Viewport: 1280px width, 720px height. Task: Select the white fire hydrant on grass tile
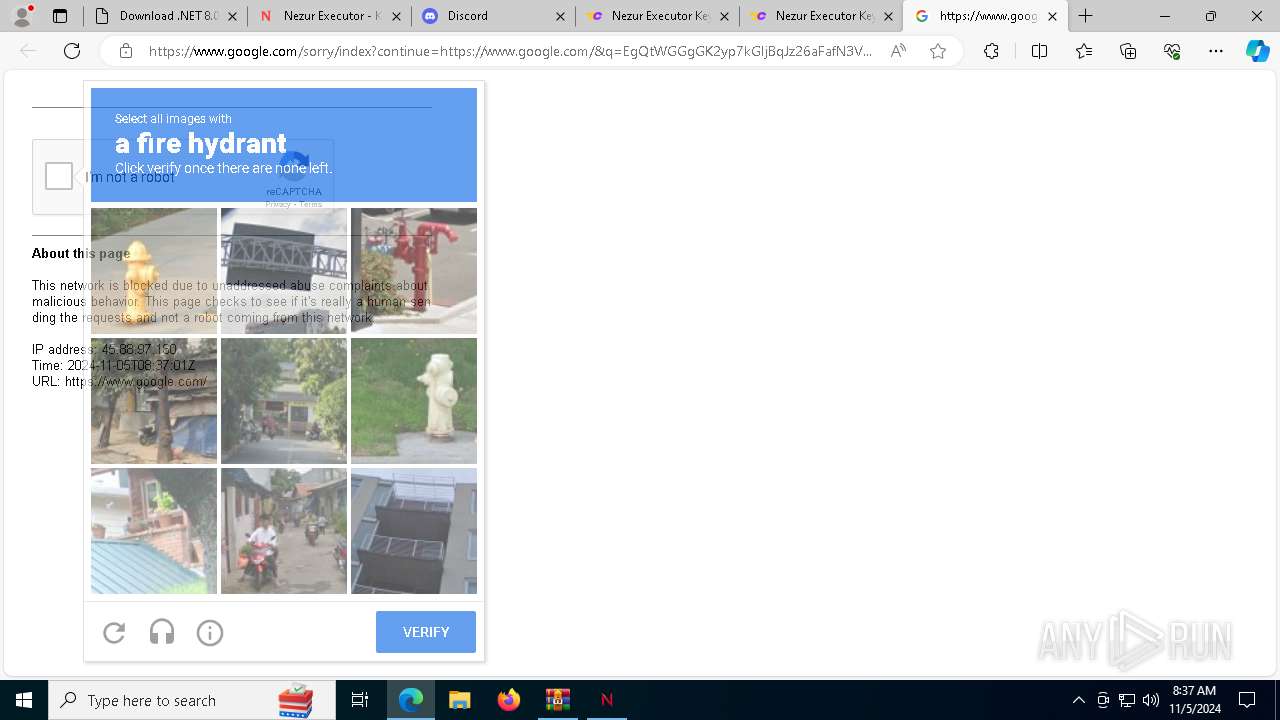(414, 401)
